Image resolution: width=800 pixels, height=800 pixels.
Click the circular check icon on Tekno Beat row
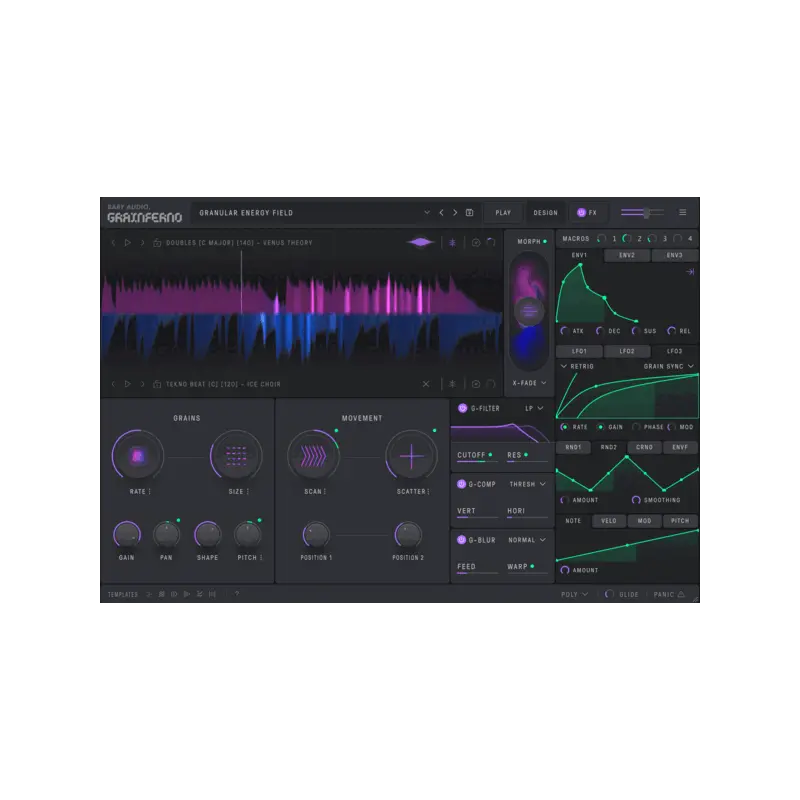pos(476,384)
